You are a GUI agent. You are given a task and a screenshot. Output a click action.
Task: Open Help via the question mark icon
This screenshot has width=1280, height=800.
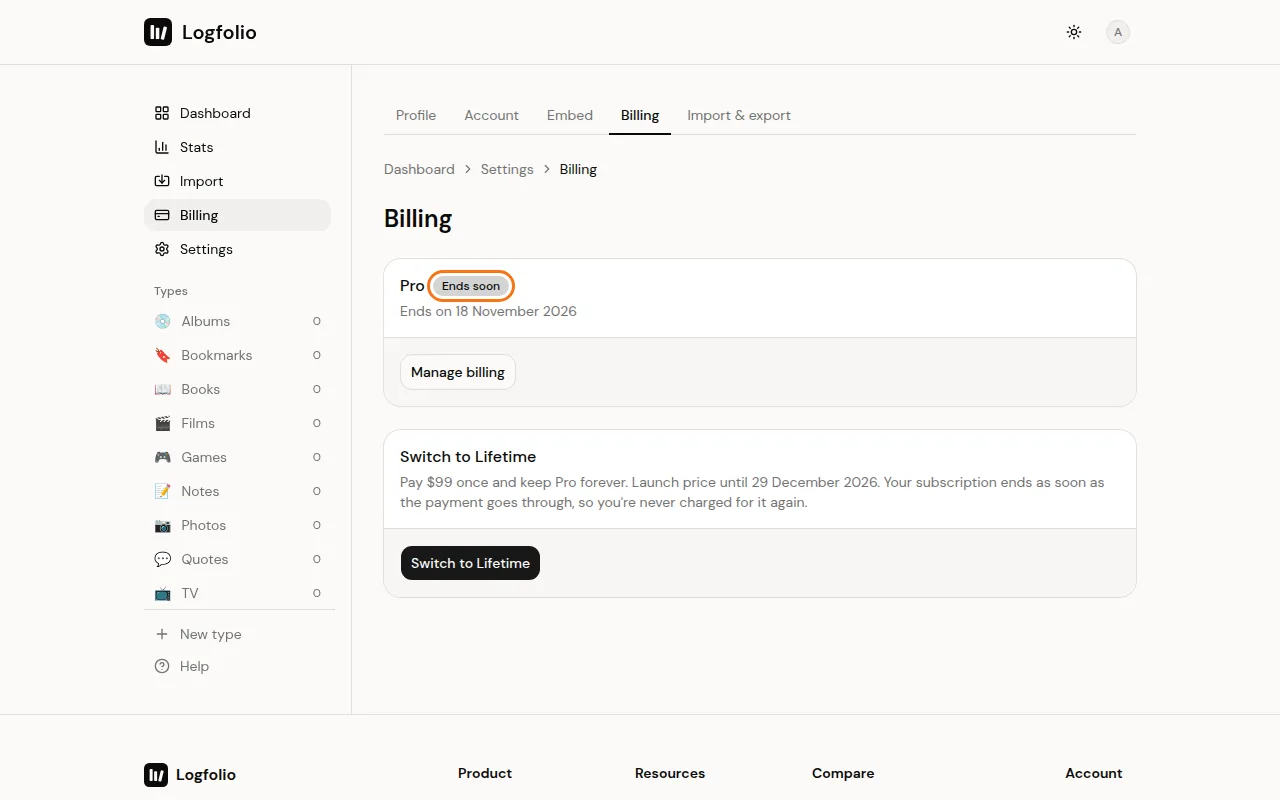[x=162, y=666]
